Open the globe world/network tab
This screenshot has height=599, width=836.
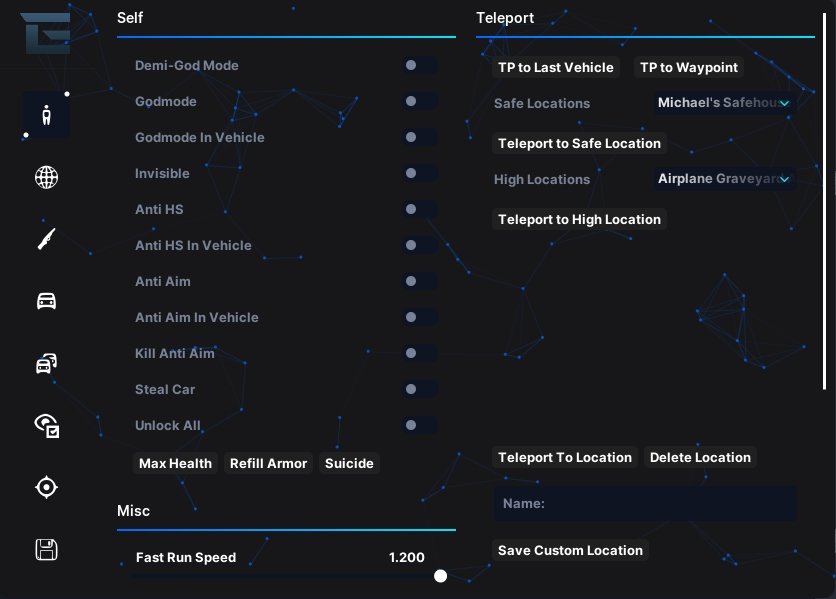point(46,177)
